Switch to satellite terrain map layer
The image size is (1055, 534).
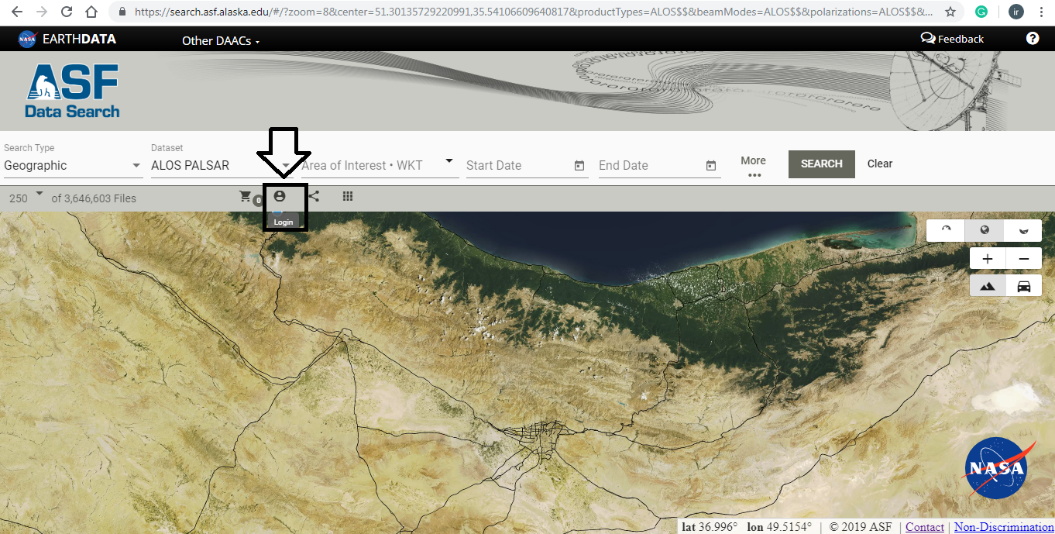click(987, 287)
